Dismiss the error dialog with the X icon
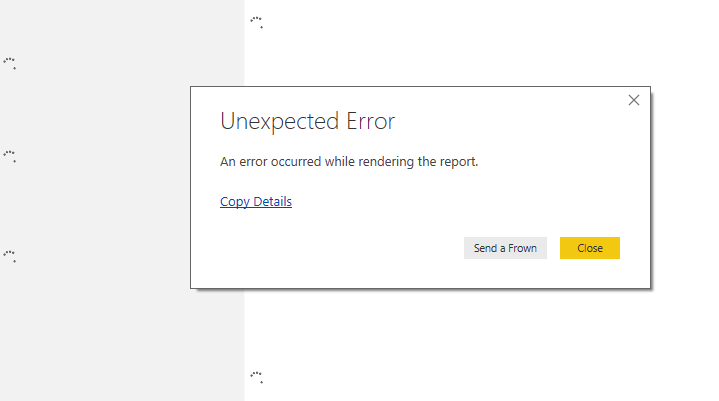719x401 pixels. (x=634, y=100)
